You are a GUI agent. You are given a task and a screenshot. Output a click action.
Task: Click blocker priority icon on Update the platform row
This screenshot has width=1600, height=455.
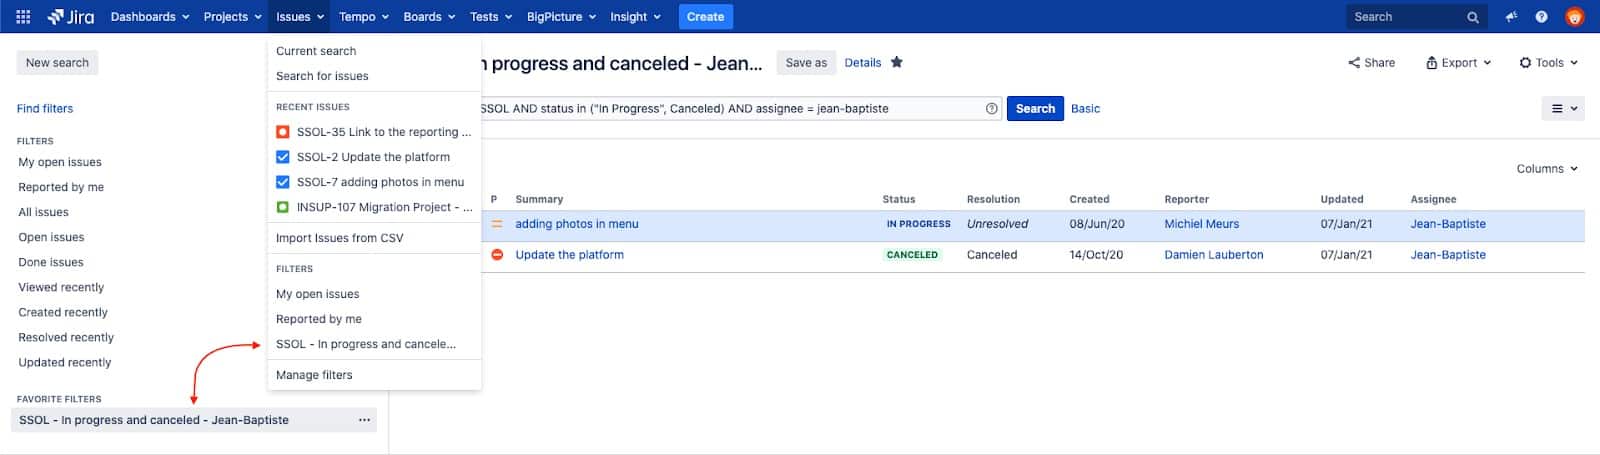point(497,255)
